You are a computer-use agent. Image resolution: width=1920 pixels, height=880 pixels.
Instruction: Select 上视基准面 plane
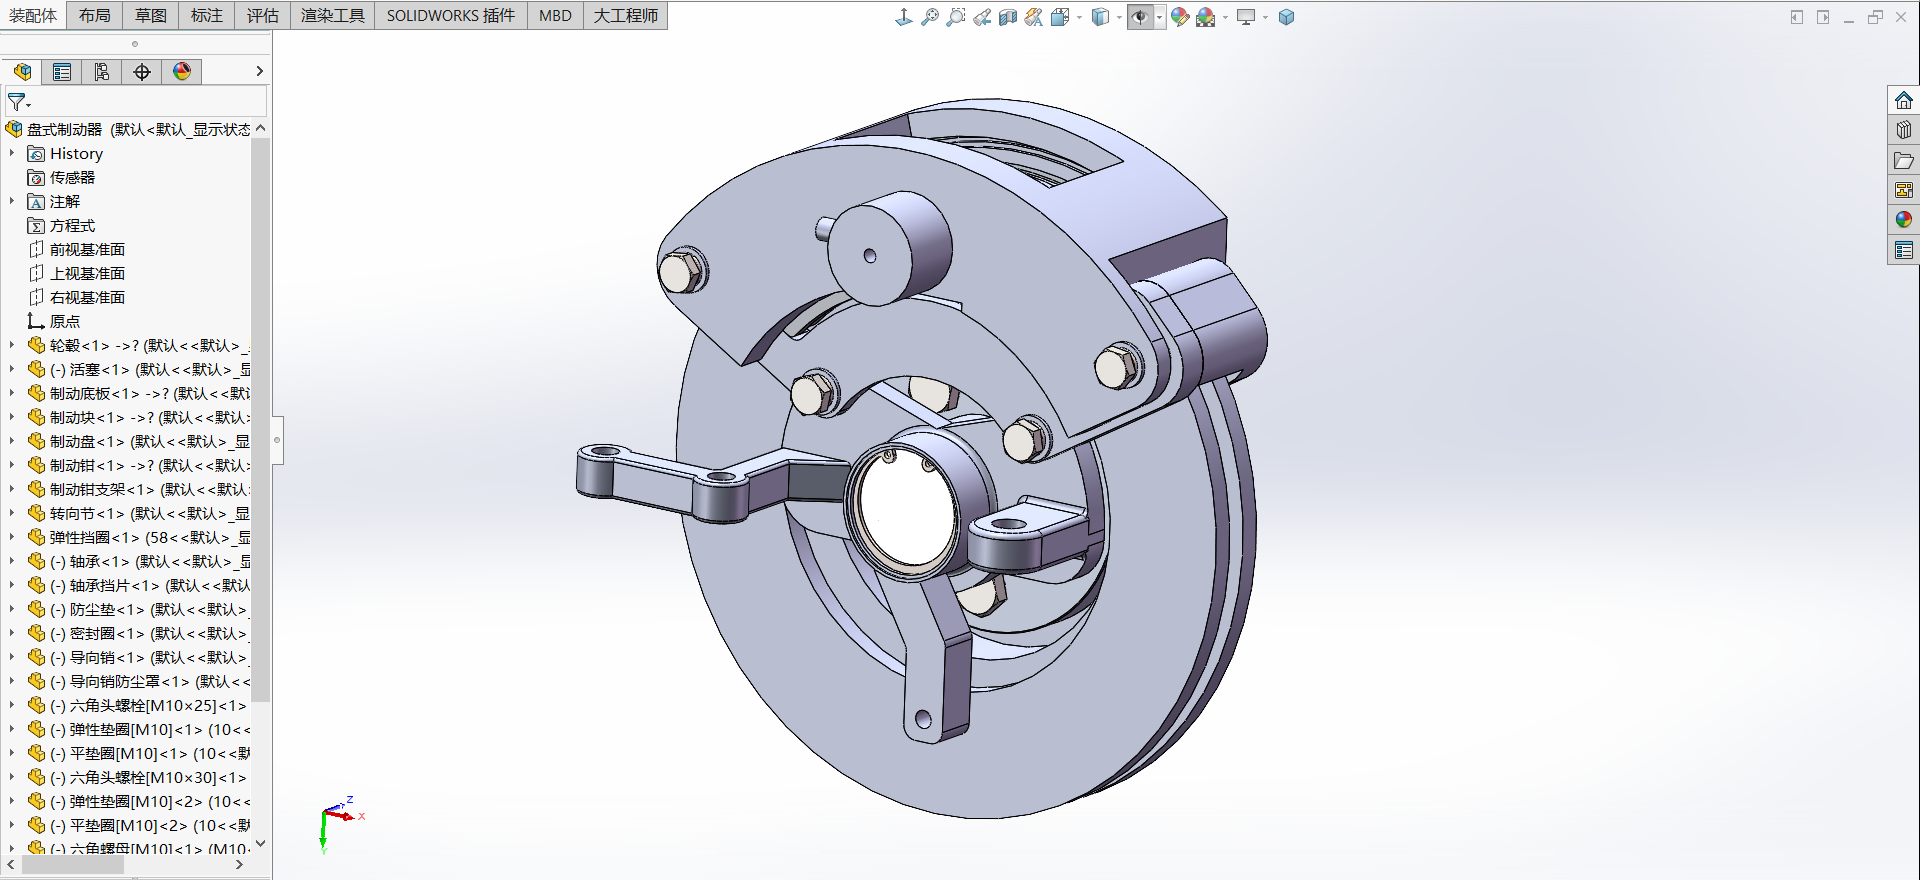tap(87, 273)
